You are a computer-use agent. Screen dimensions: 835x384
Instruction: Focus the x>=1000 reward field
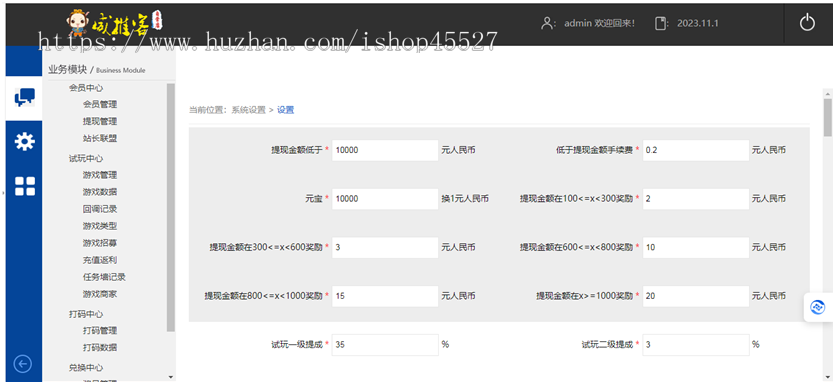coord(696,296)
